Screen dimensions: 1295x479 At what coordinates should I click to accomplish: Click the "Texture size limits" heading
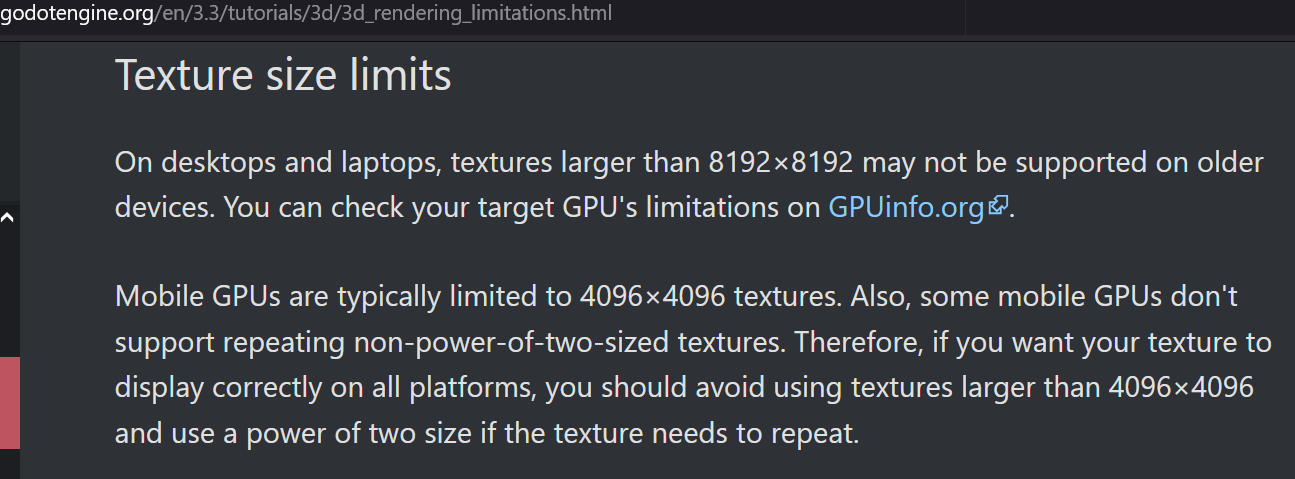tap(283, 75)
